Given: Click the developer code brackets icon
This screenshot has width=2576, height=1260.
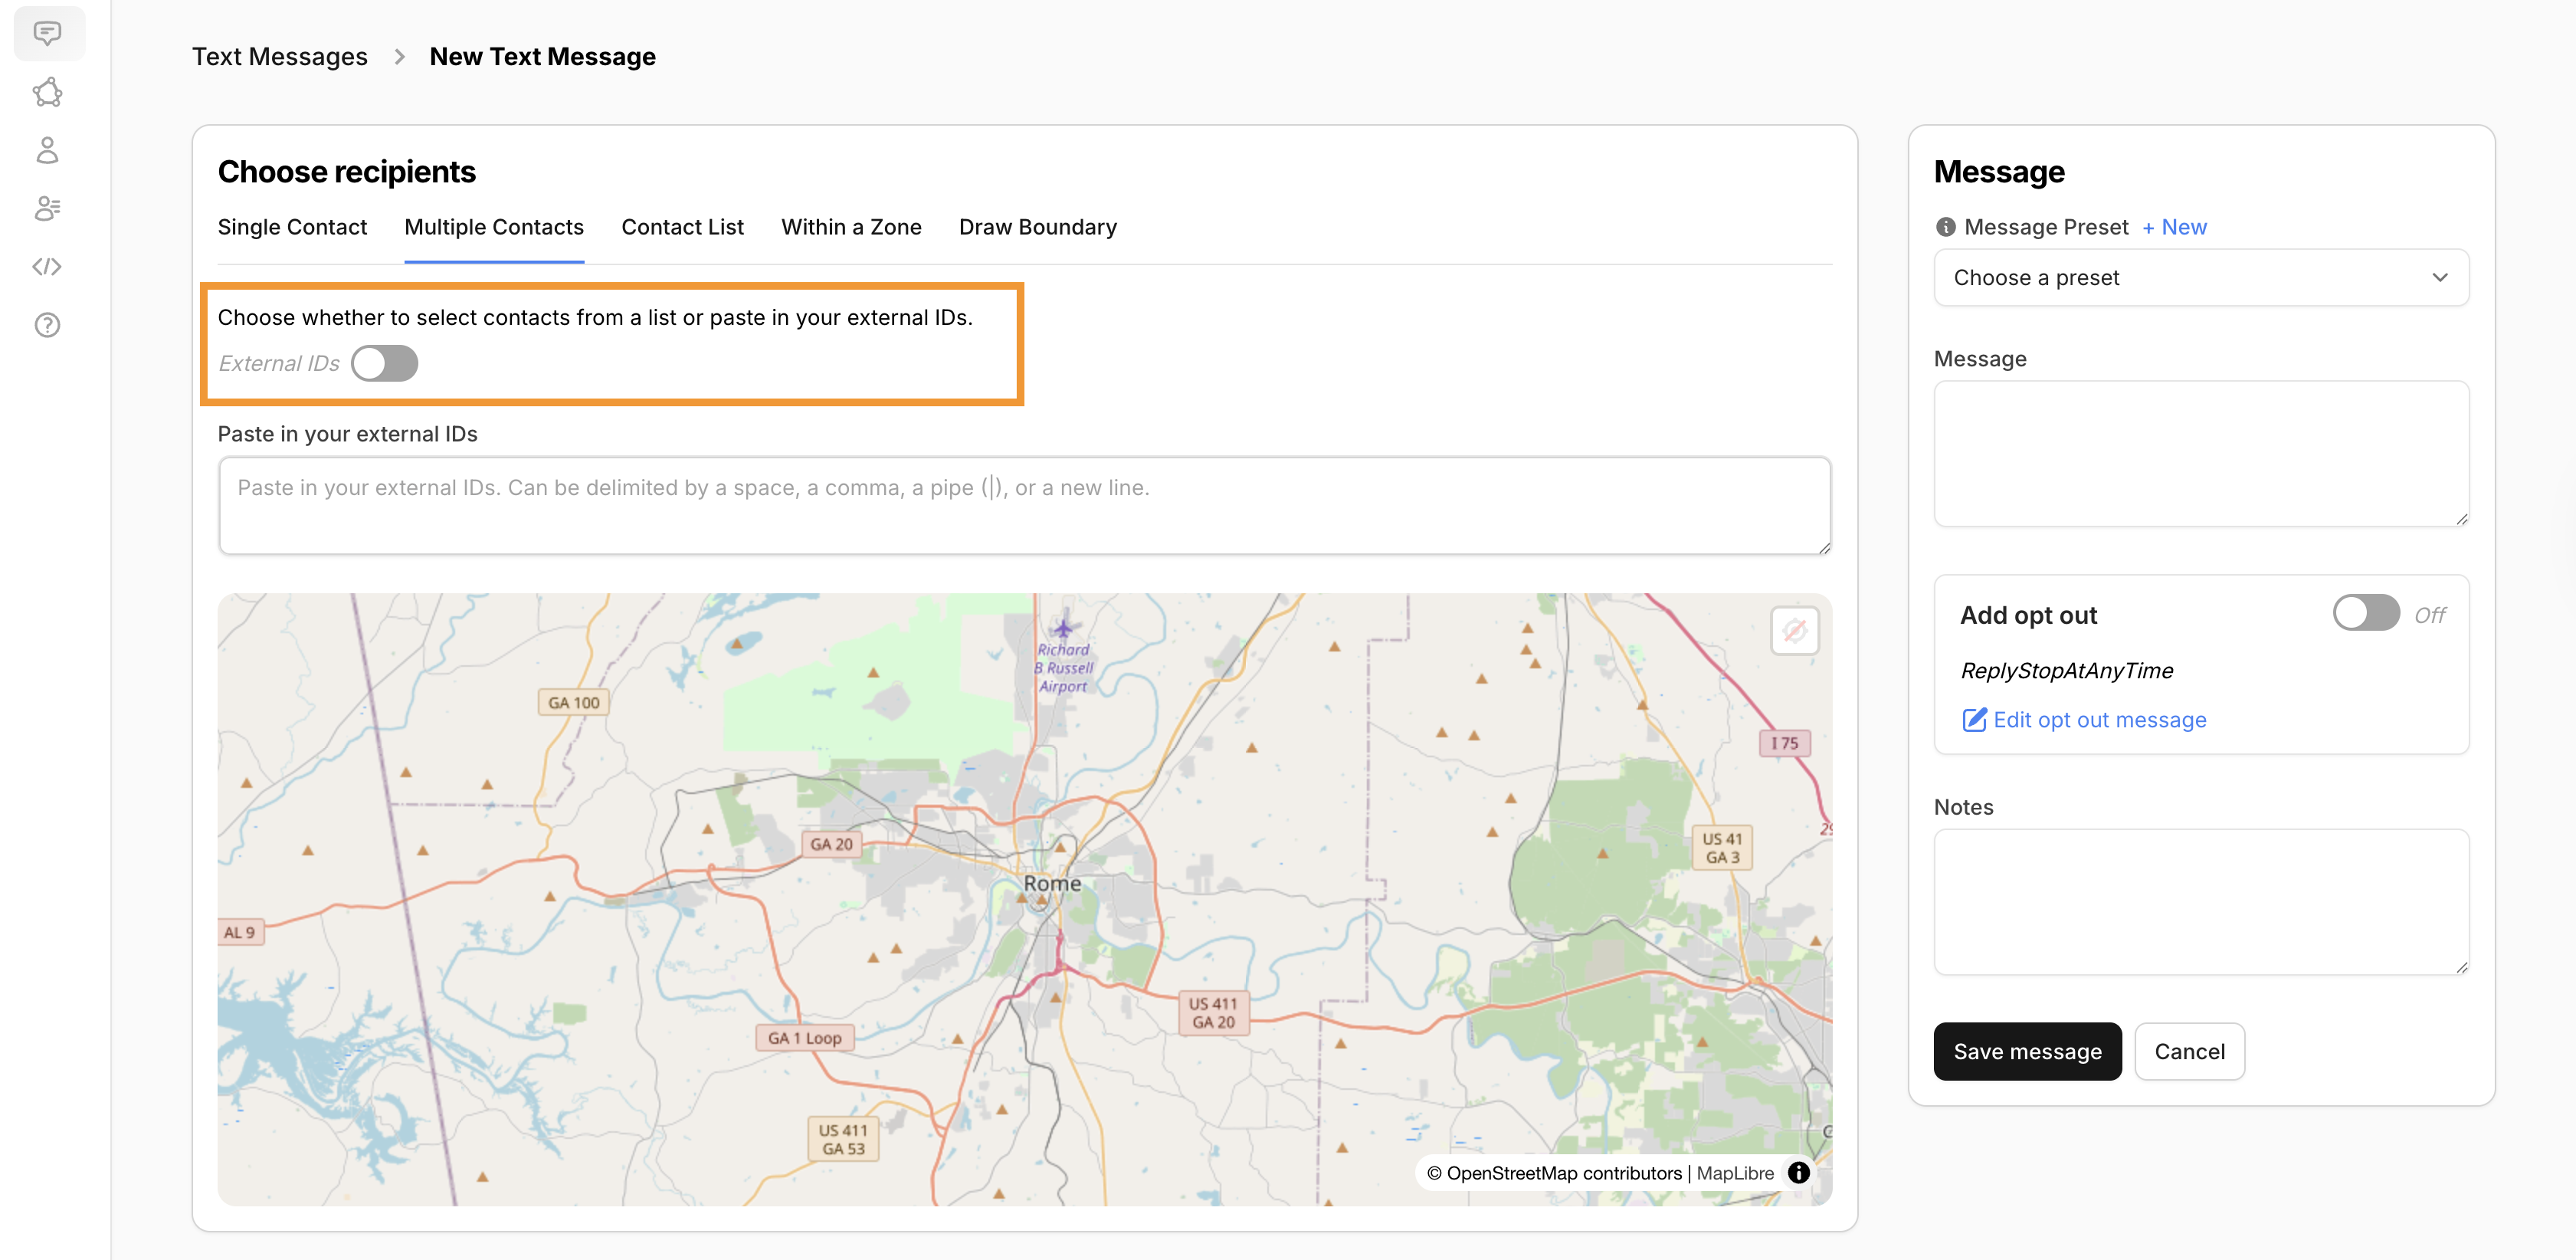Looking at the screenshot, I should [47, 267].
